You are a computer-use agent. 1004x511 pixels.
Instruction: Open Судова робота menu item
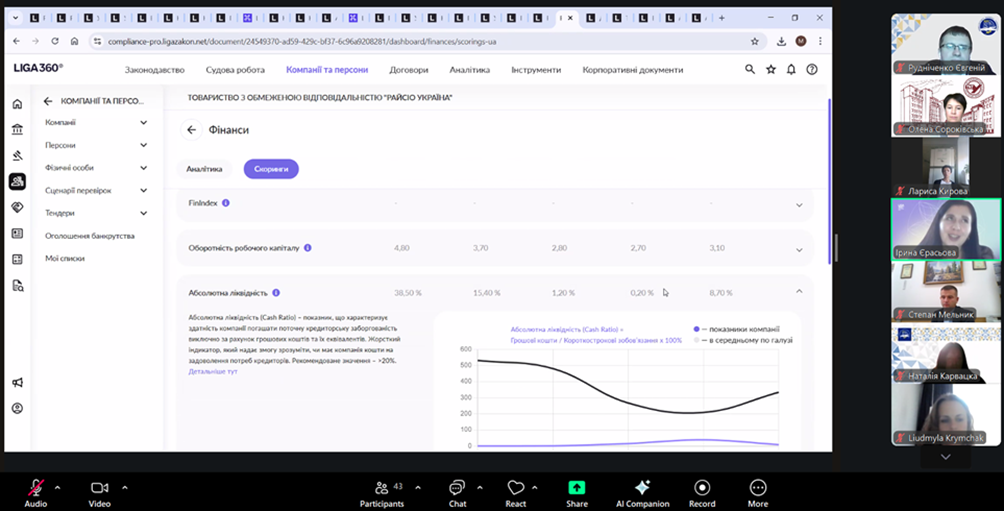coord(235,70)
